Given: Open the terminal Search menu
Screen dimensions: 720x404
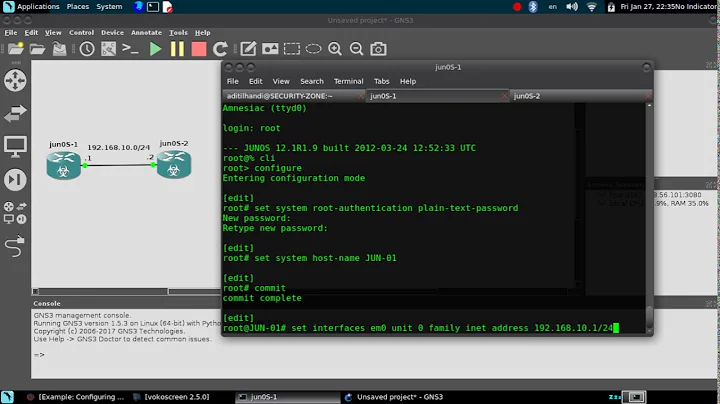Looking at the screenshot, I should coord(312,81).
